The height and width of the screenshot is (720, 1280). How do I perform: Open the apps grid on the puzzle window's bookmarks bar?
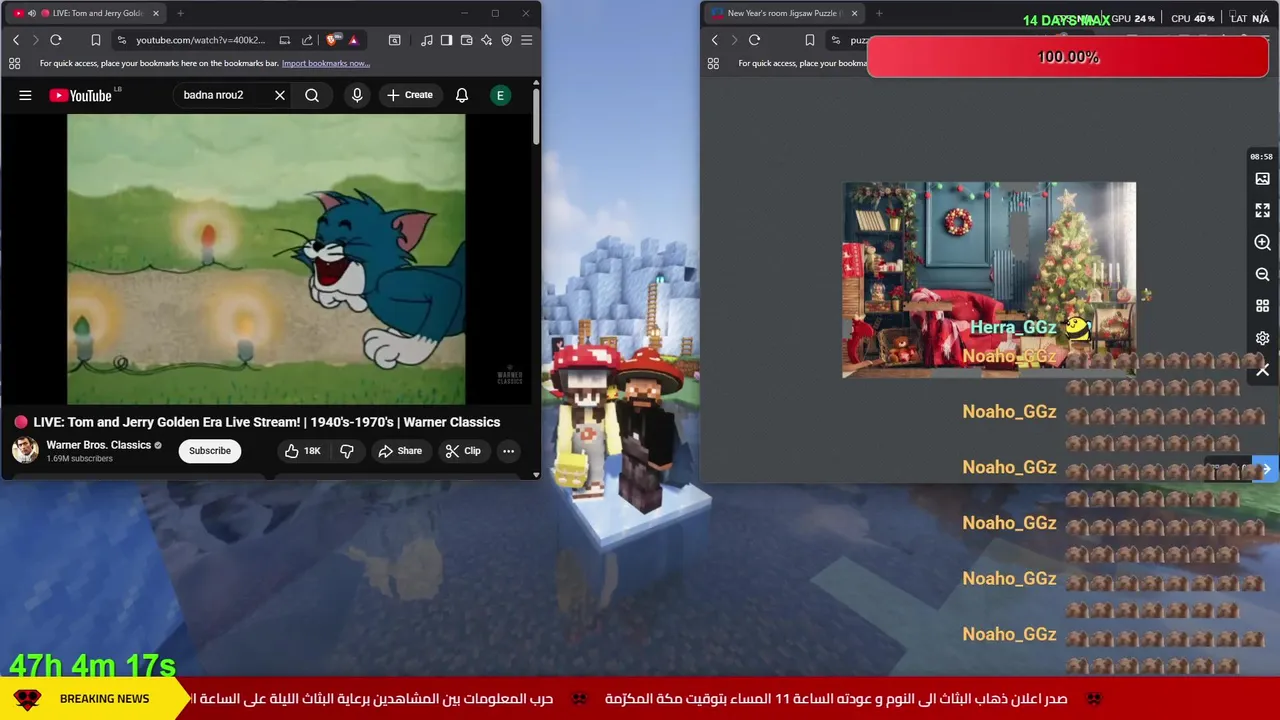click(x=713, y=63)
